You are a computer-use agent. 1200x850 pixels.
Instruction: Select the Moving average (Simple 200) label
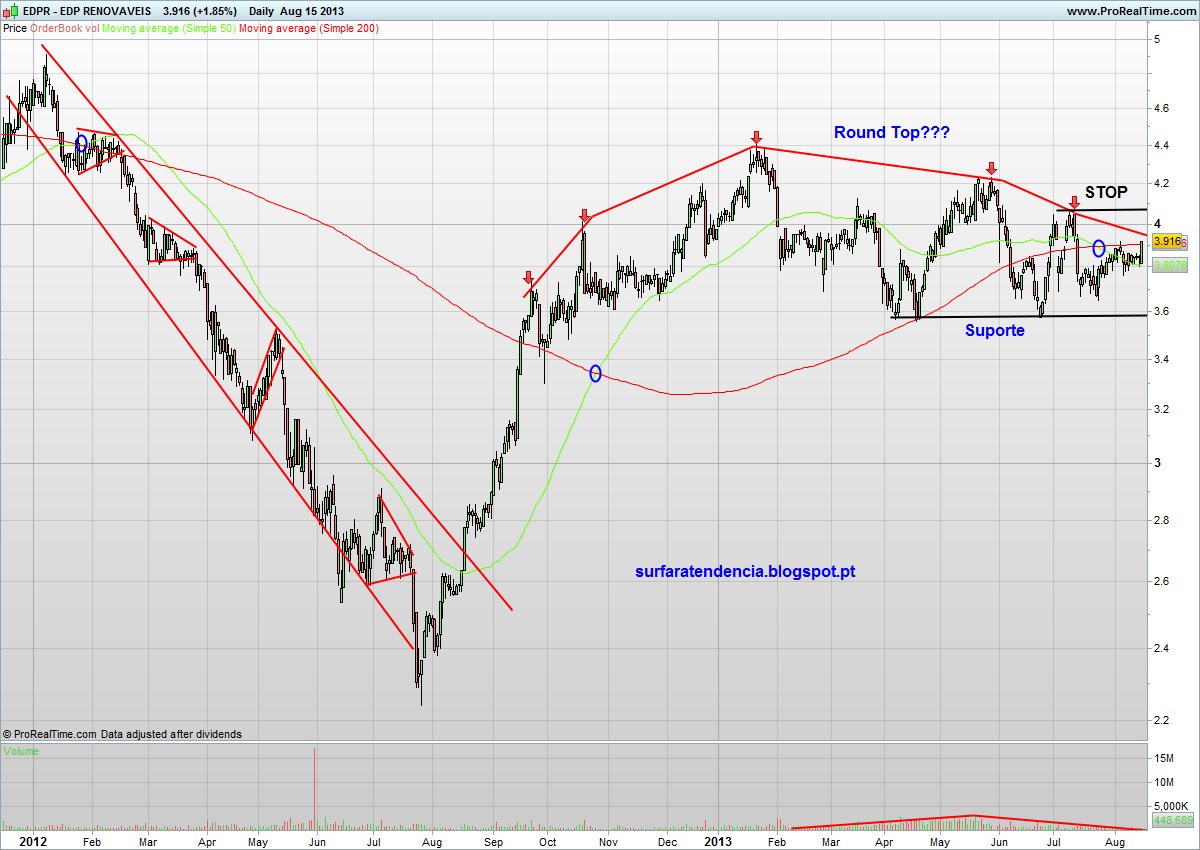pos(308,29)
